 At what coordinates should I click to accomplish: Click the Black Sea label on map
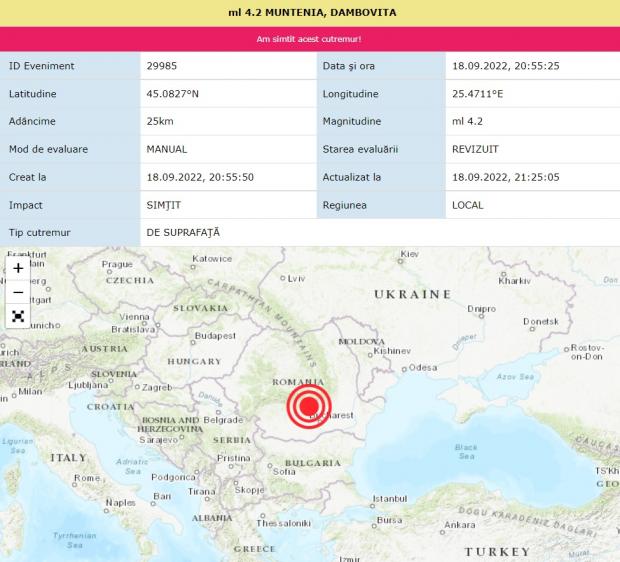click(x=466, y=452)
